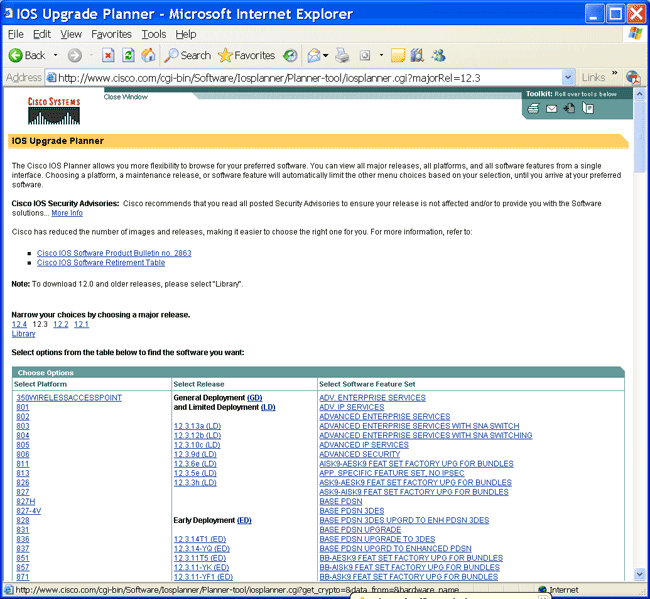This screenshot has width=650, height=599.
Task: Follow the More Info link
Action: (x=67, y=213)
